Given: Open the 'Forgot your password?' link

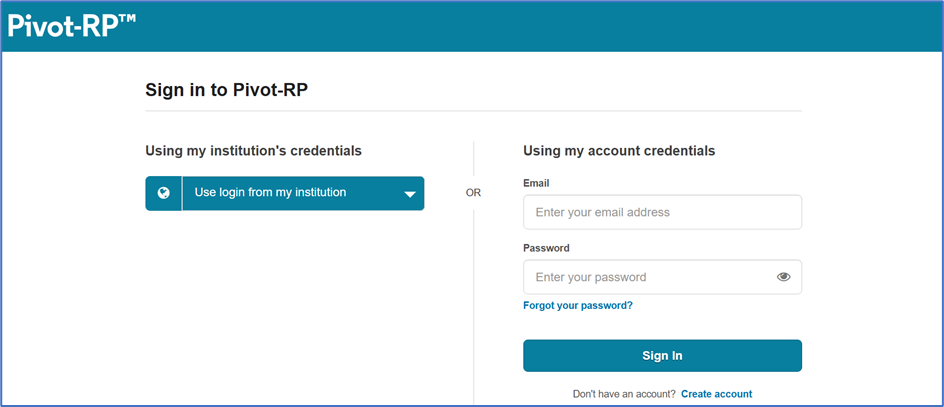Looking at the screenshot, I should point(578,305).
